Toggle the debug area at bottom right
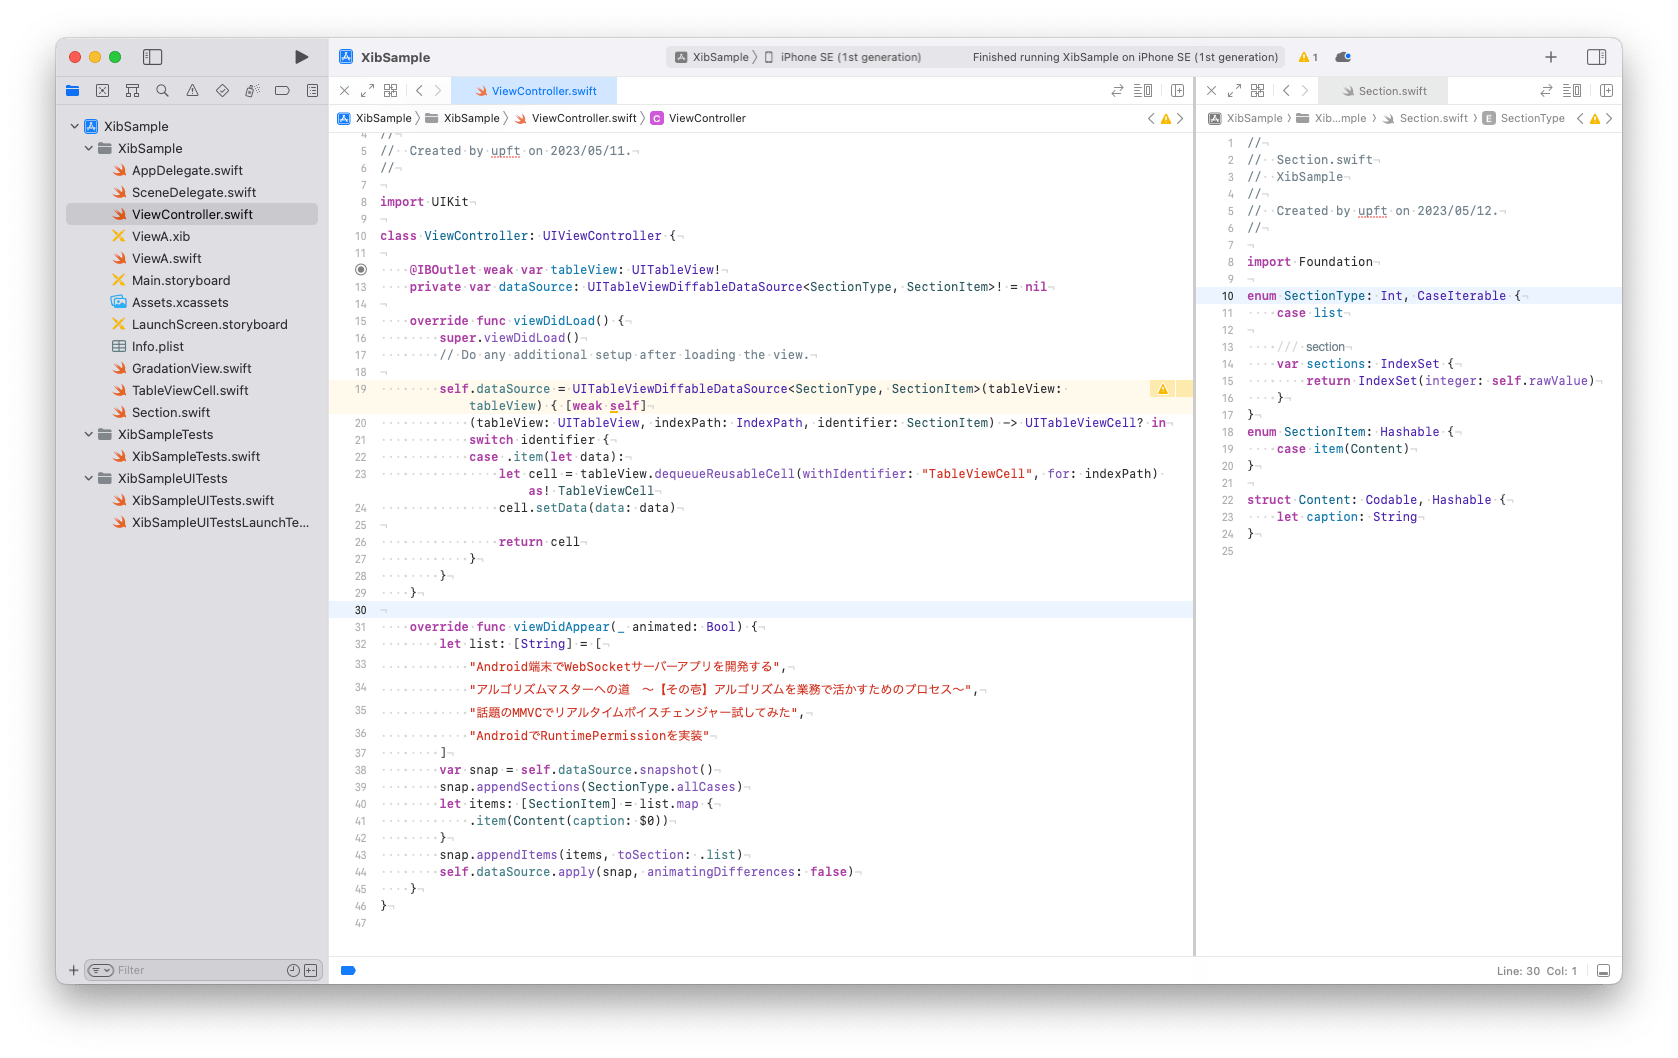 pos(1603,971)
